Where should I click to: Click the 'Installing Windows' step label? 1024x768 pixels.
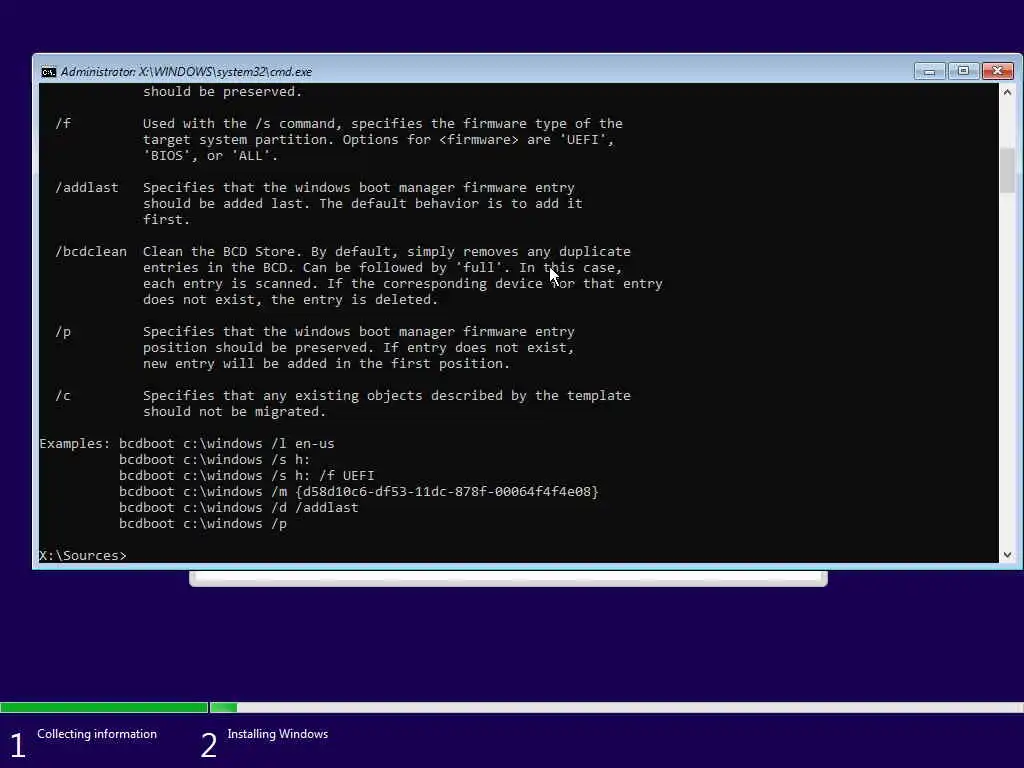point(278,734)
